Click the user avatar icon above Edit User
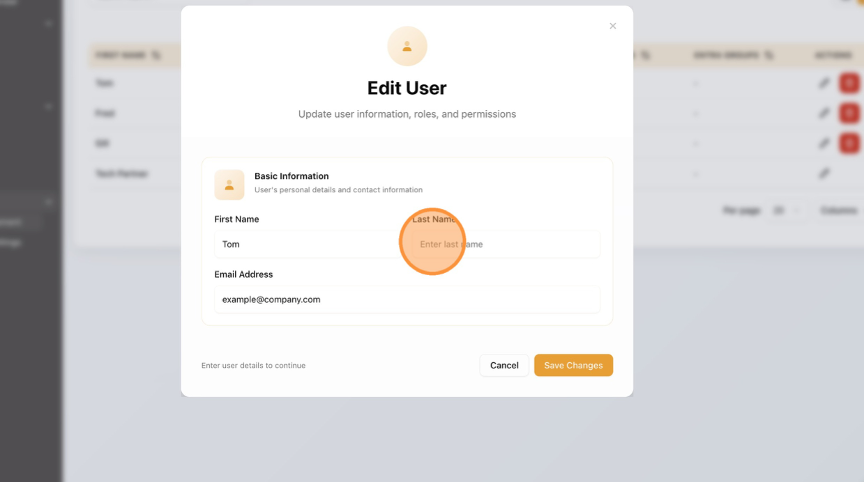Image resolution: width=864 pixels, height=482 pixels. tap(407, 46)
